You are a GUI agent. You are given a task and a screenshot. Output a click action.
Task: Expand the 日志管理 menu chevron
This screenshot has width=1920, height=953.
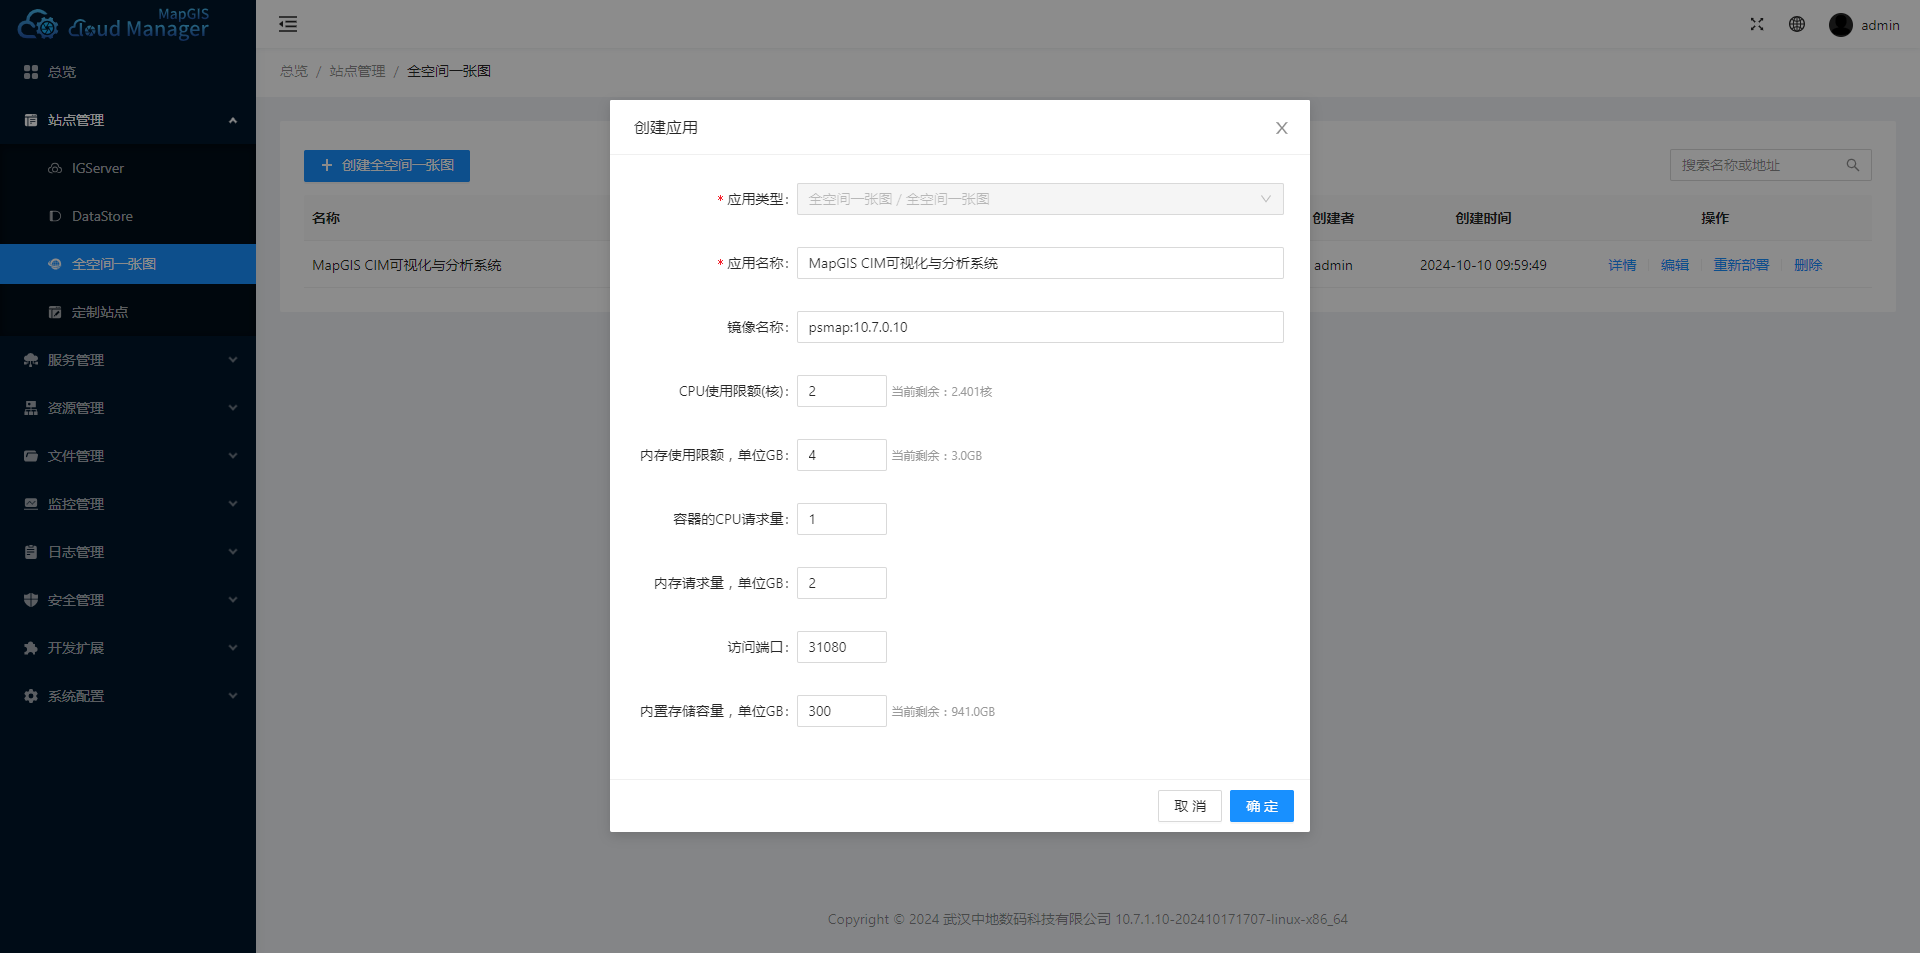tap(233, 552)
